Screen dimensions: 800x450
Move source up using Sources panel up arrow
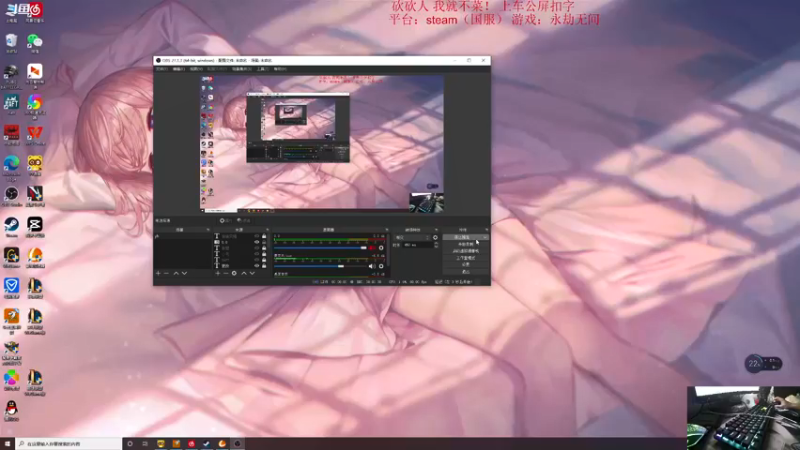[244, 273]
